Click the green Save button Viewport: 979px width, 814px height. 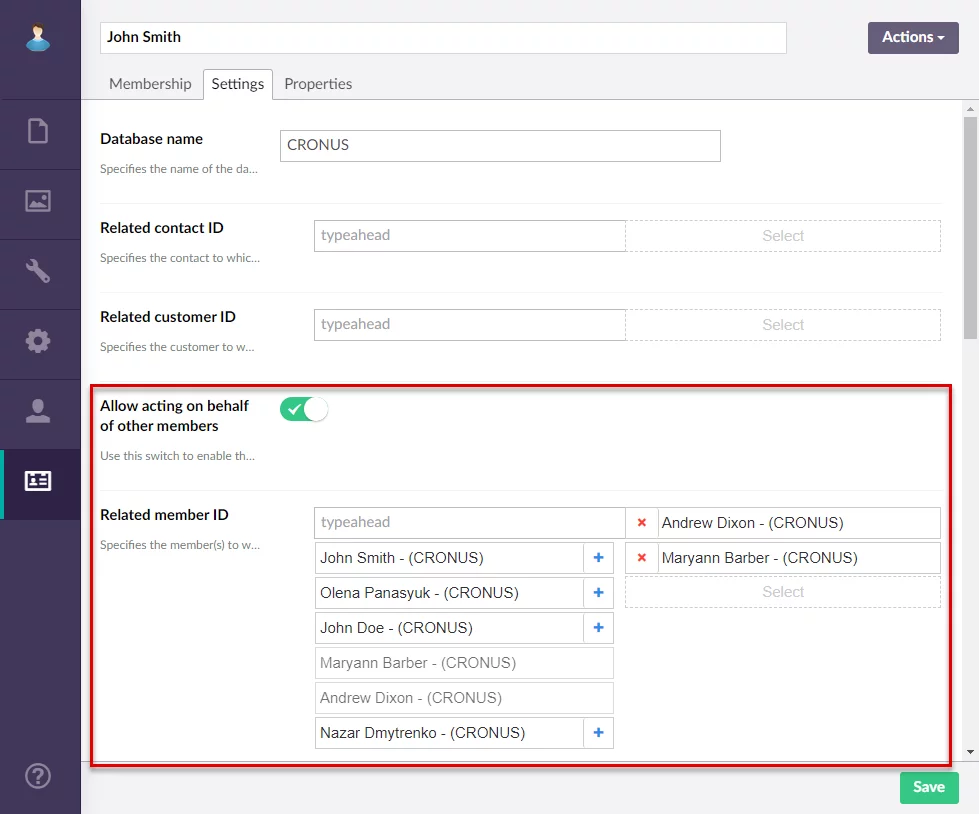928,787
